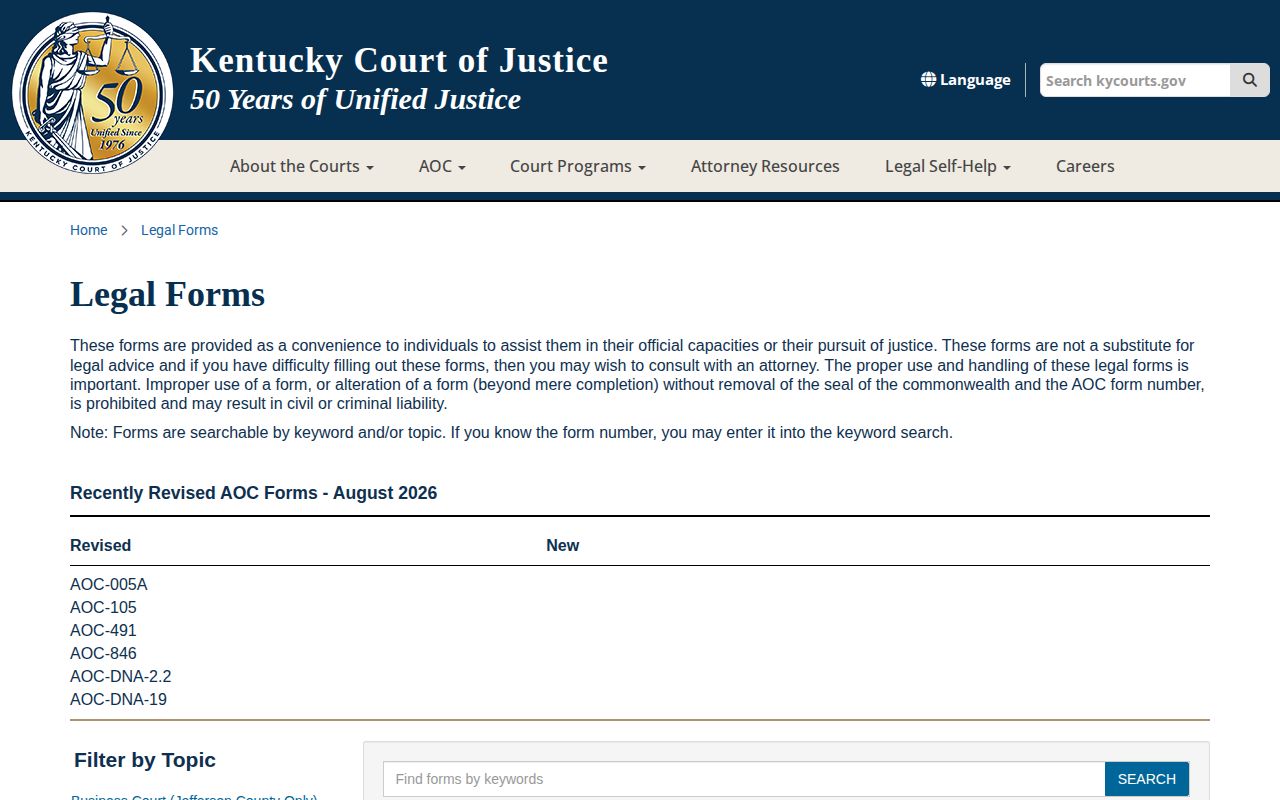Open the Court Programs dropdown
1280x800 pixels.
(577, 166)
